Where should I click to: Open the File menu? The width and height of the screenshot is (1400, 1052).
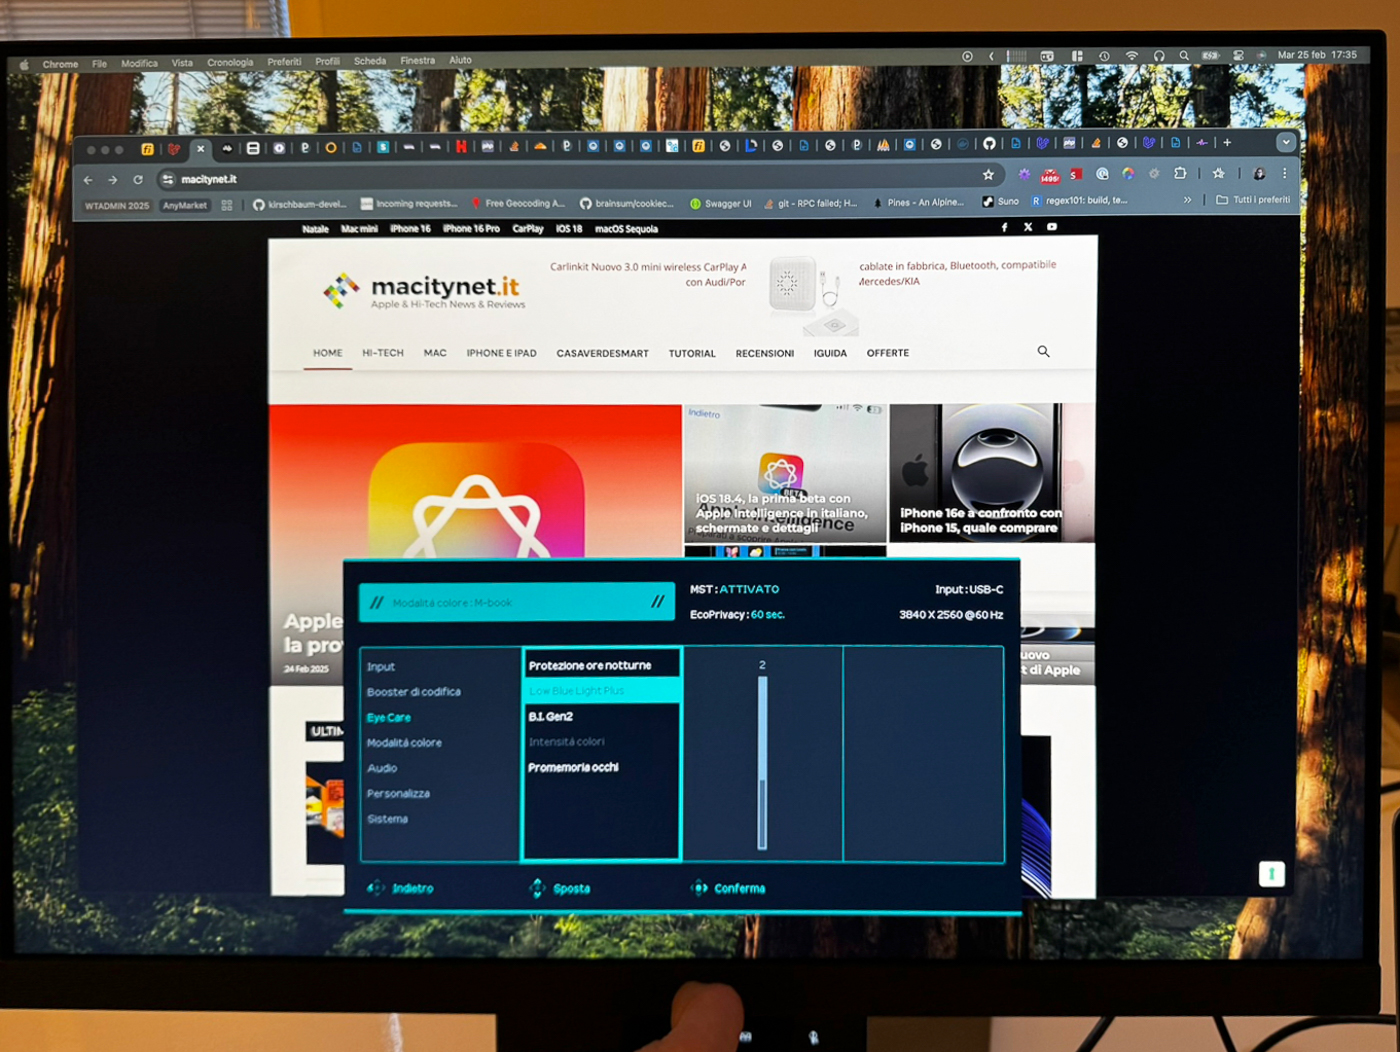point(99,64)
